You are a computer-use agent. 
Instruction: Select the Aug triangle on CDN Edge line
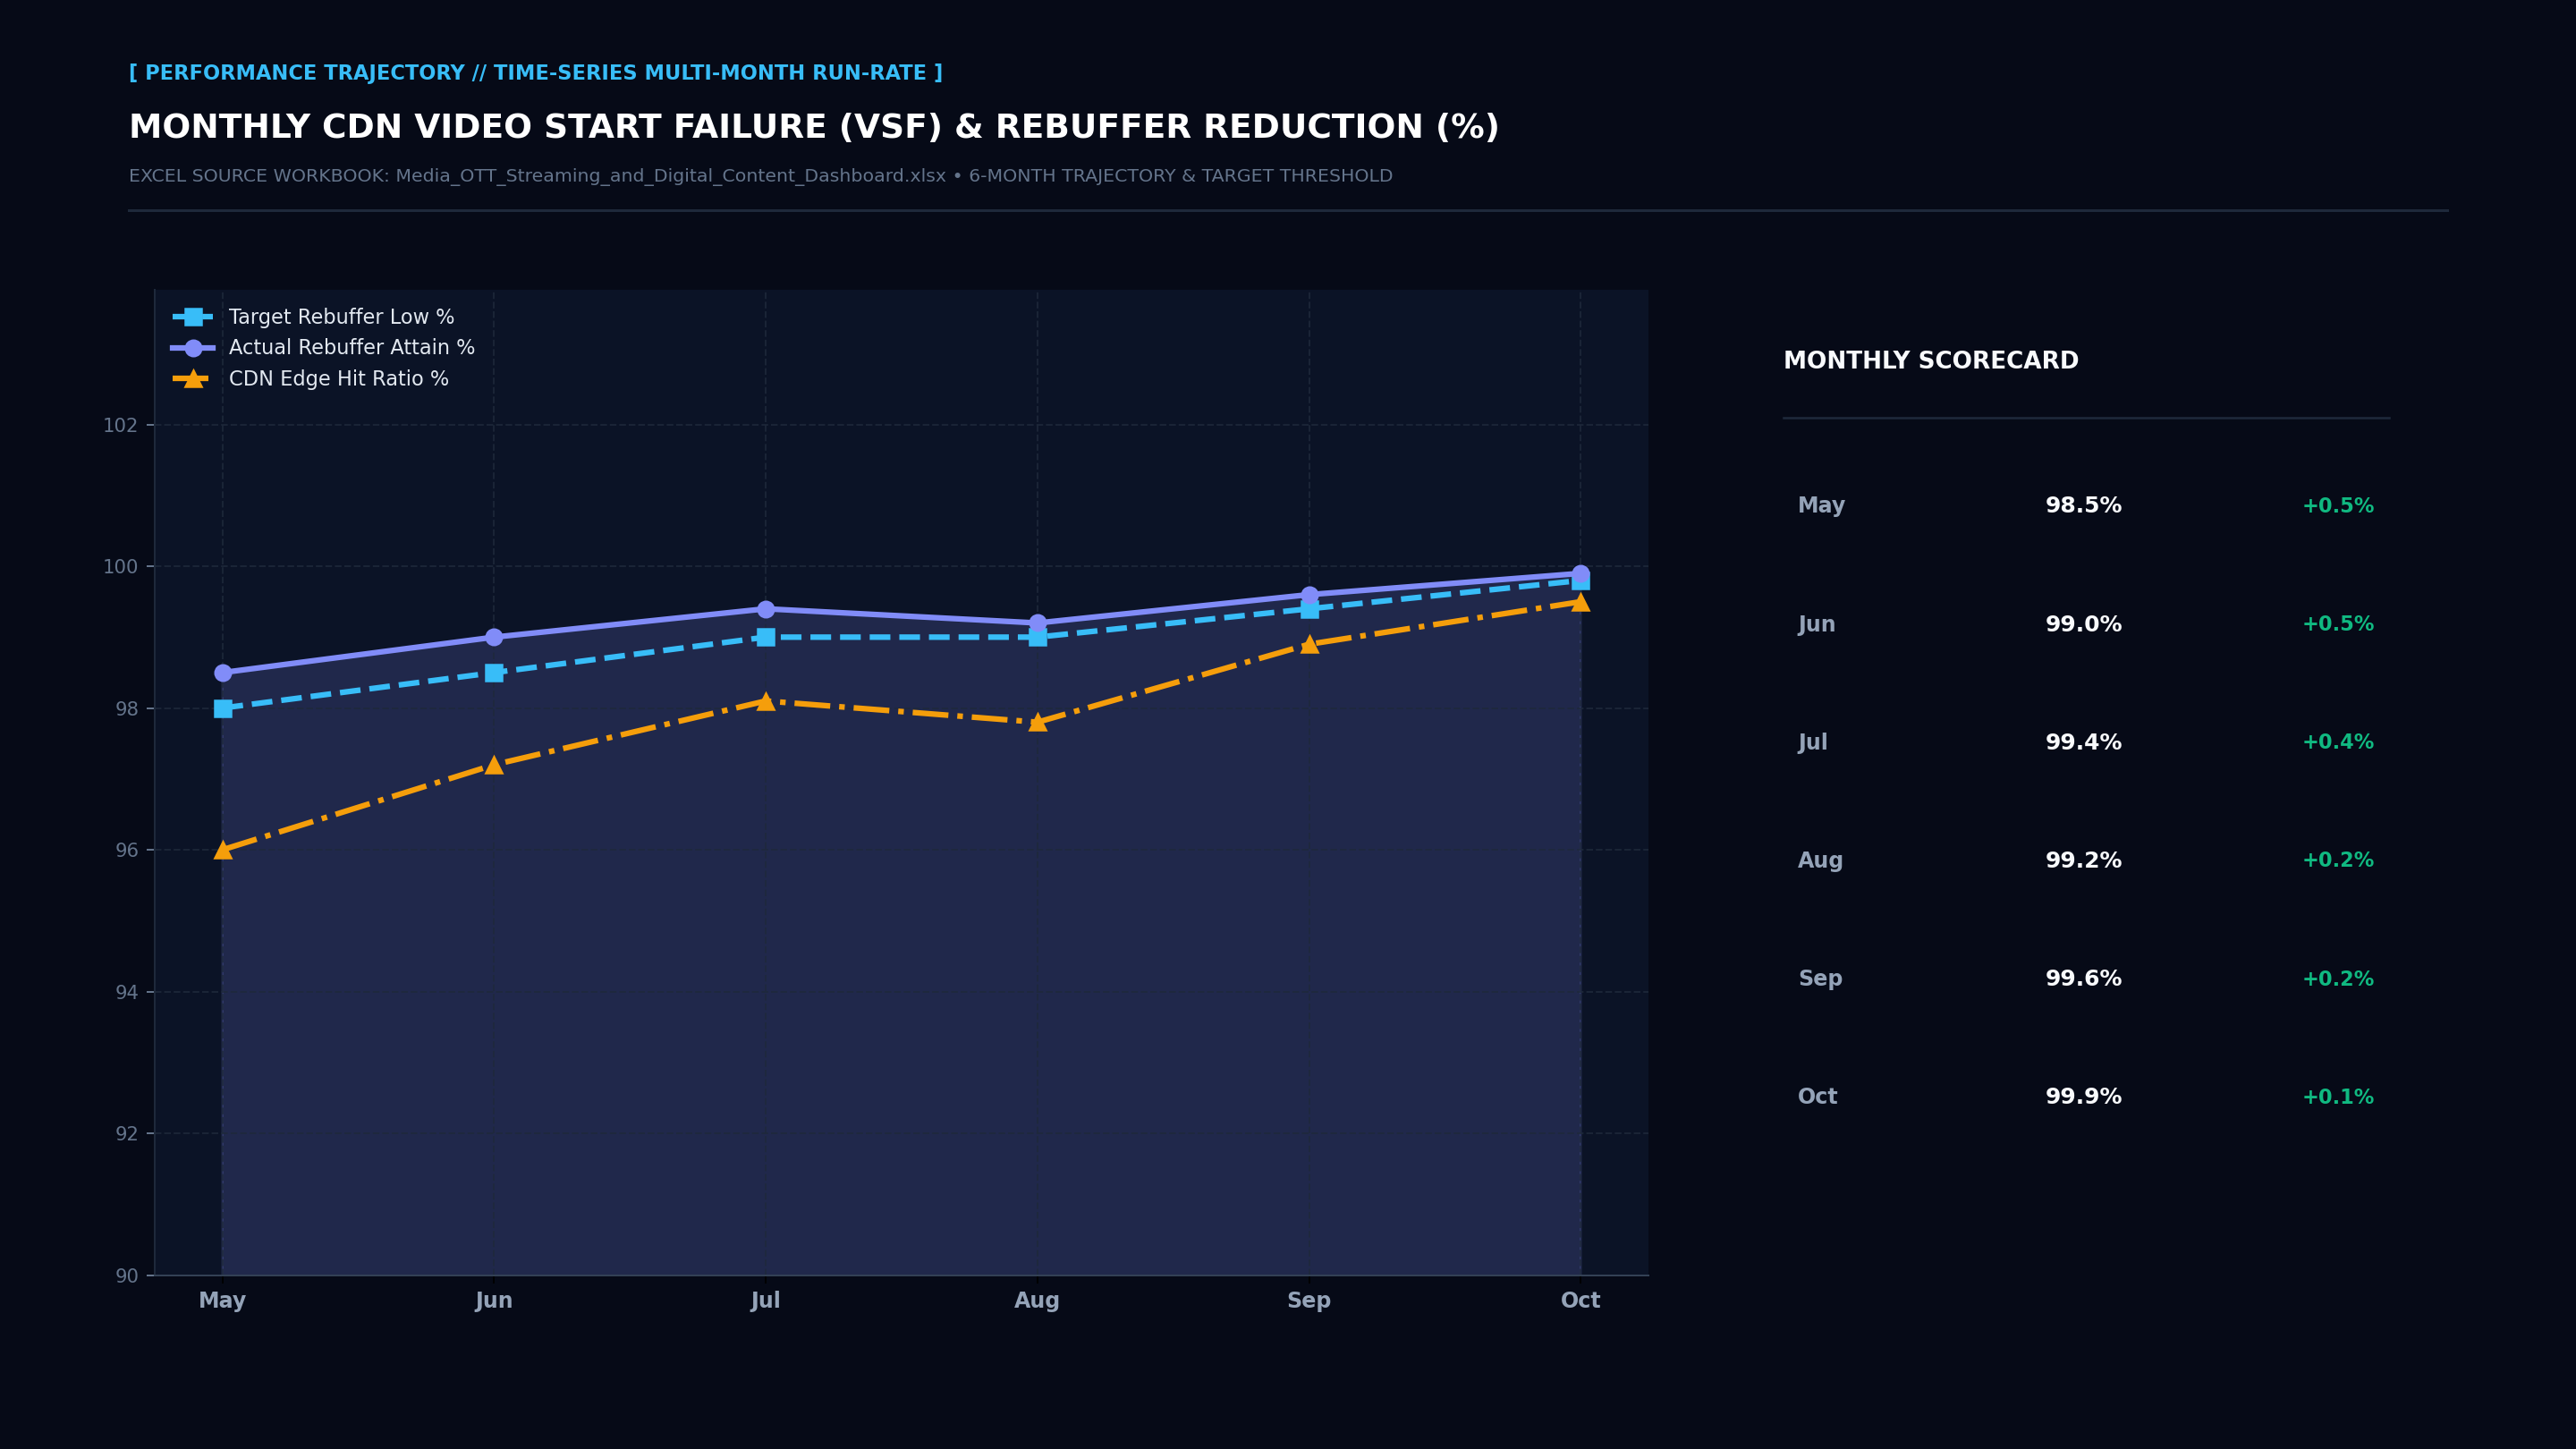pyautogui.click(x=1038, y=722)
